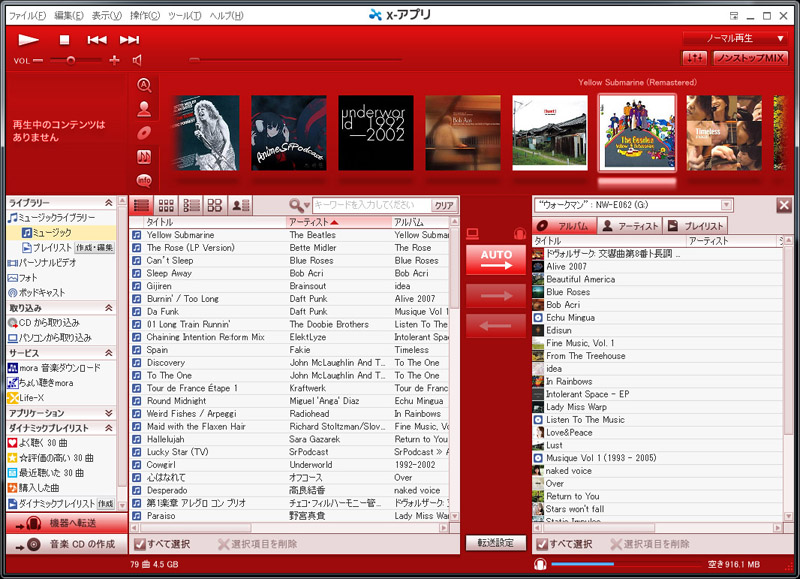Open the ファイル(F) menu
Viewport: 800px width, 579px height.
pyautogui.click(x=28, y=16)
